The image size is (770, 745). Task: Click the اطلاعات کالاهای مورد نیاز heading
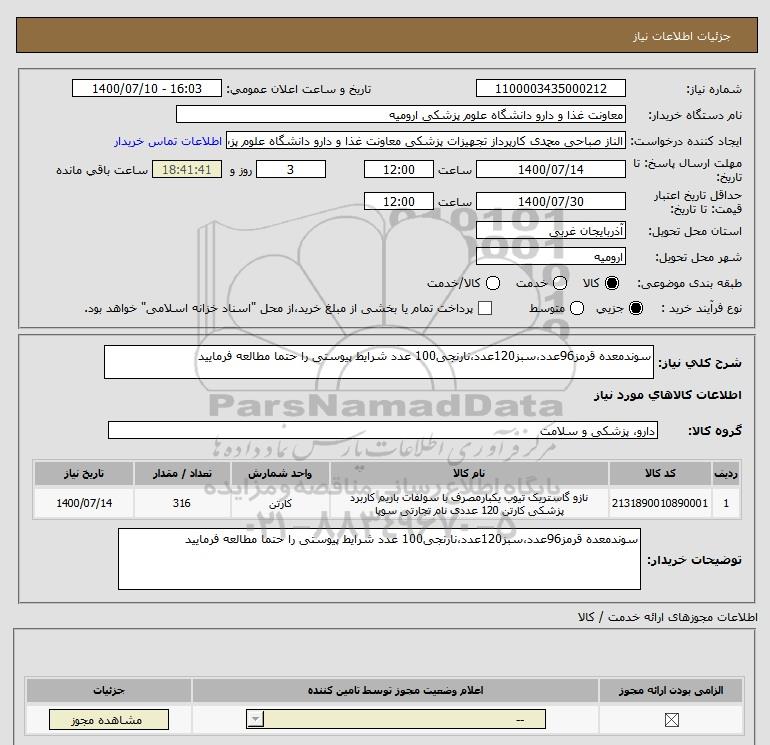point(668,395)
